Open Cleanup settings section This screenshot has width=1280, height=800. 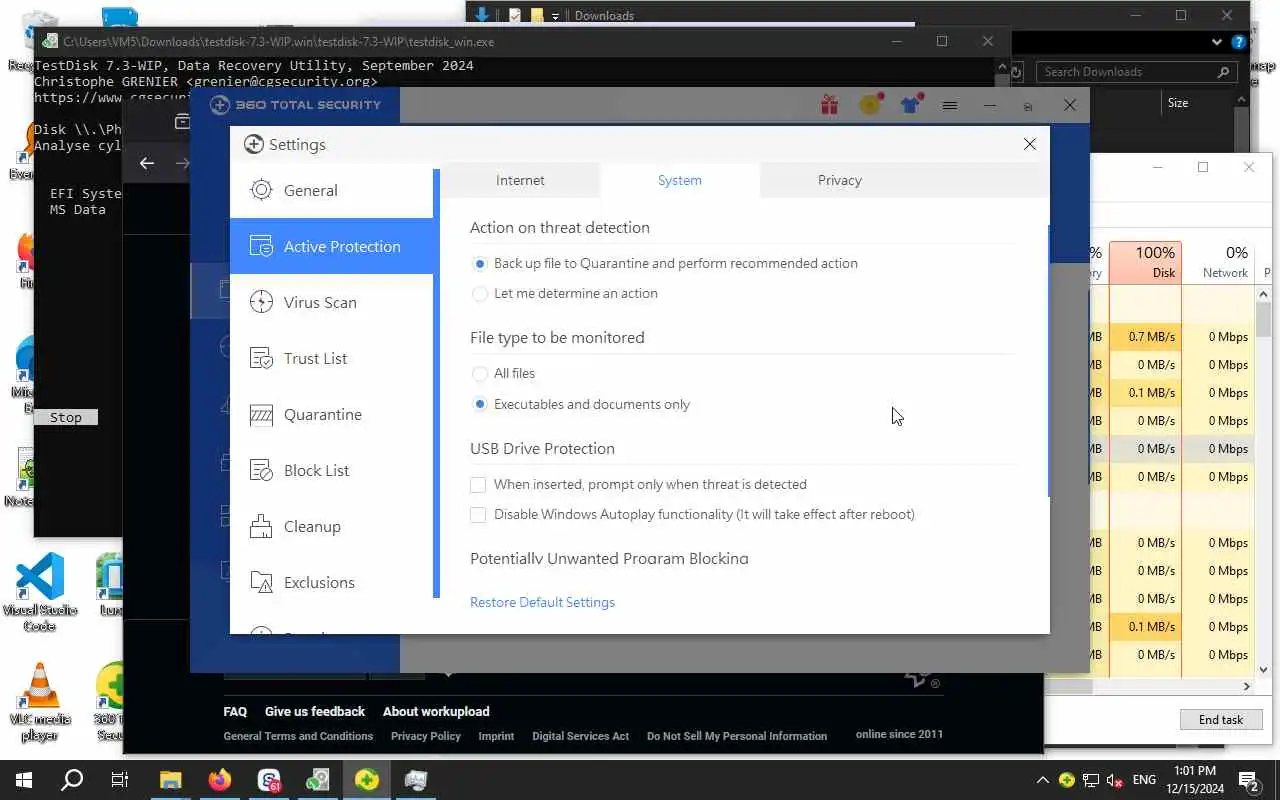coord(331,526)
